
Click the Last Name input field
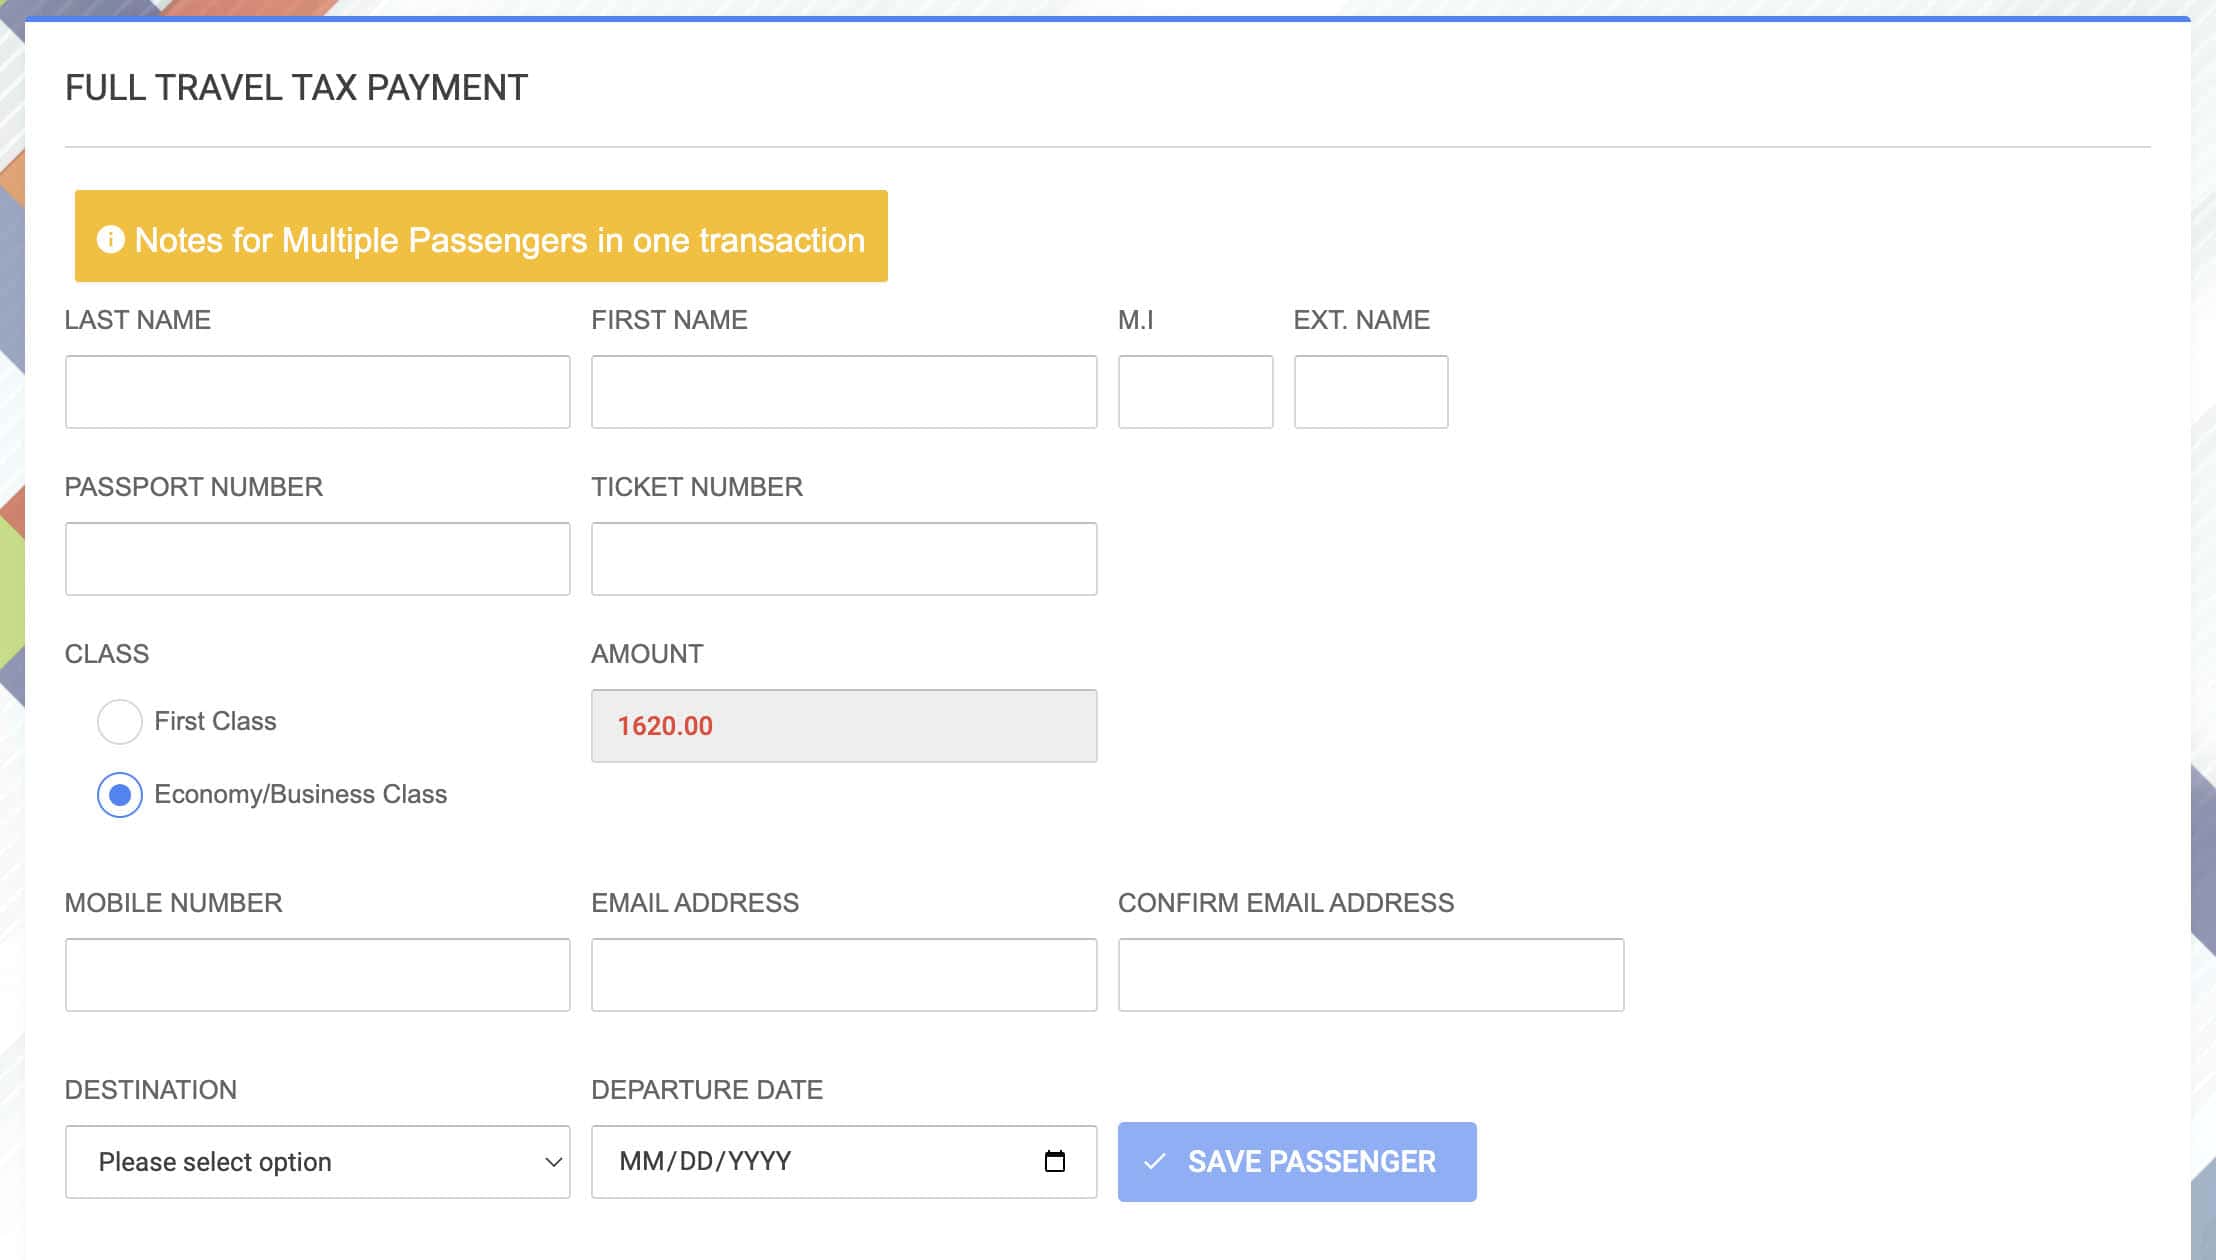317,391
